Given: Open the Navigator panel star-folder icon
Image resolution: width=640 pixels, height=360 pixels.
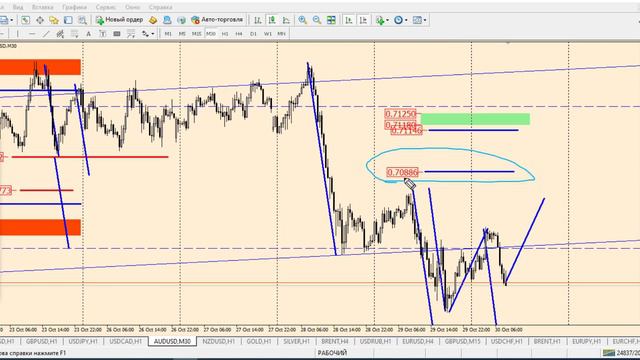Looking at the screenshot, I should 54,20.
